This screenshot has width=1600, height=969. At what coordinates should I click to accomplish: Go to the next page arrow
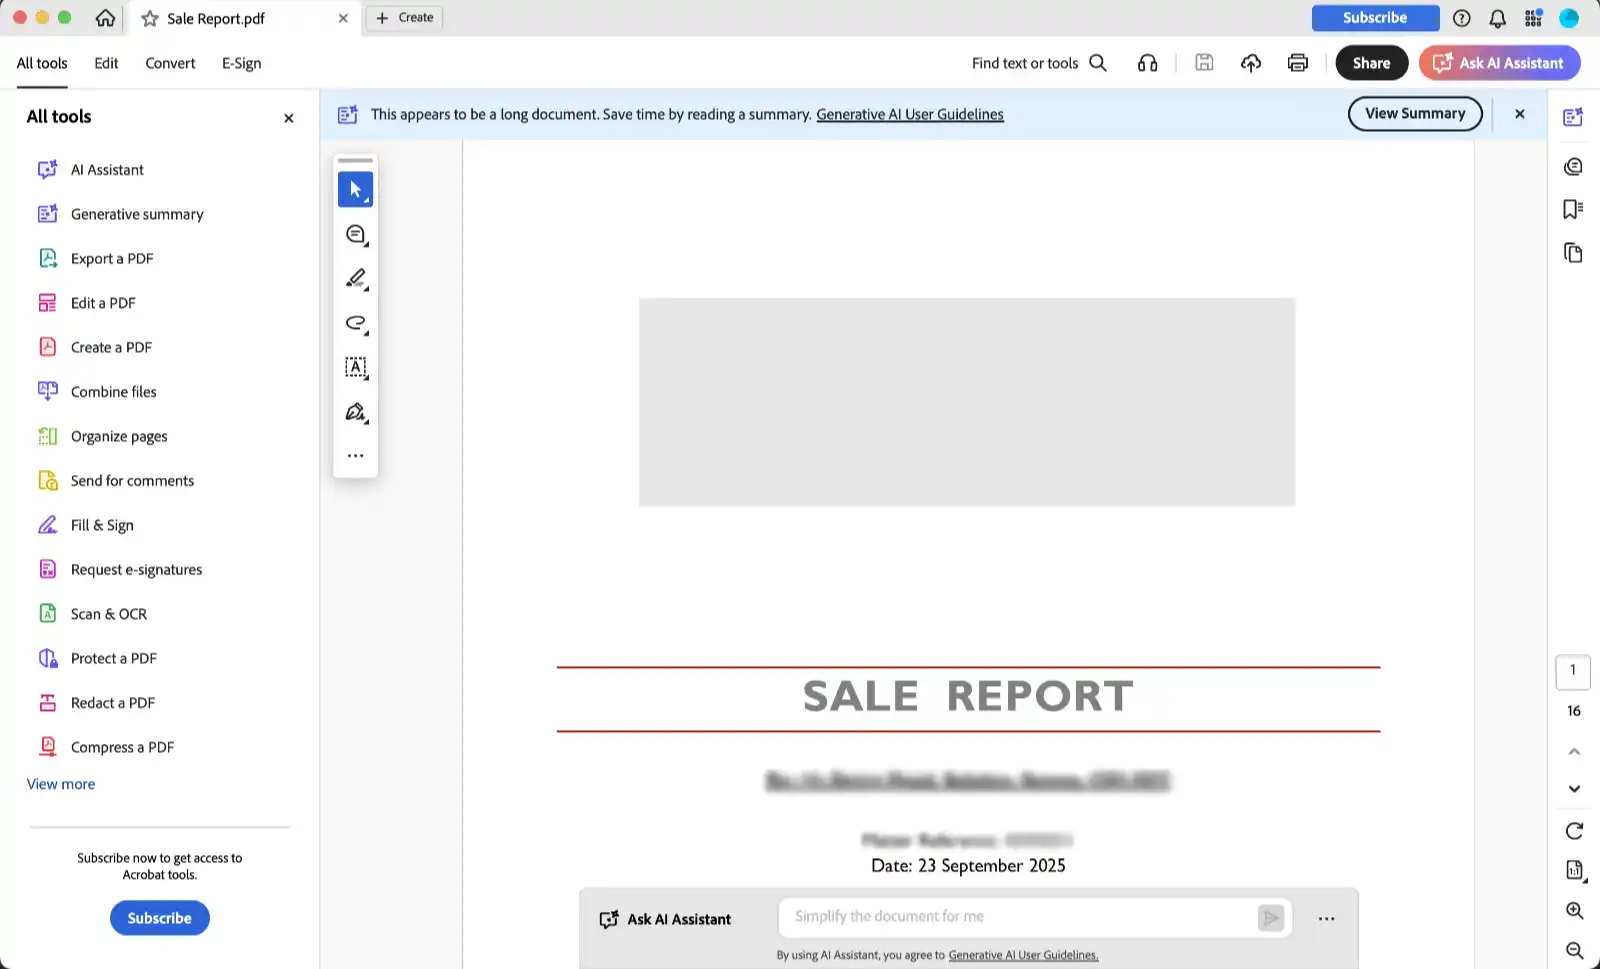(x=1574, y=789)
